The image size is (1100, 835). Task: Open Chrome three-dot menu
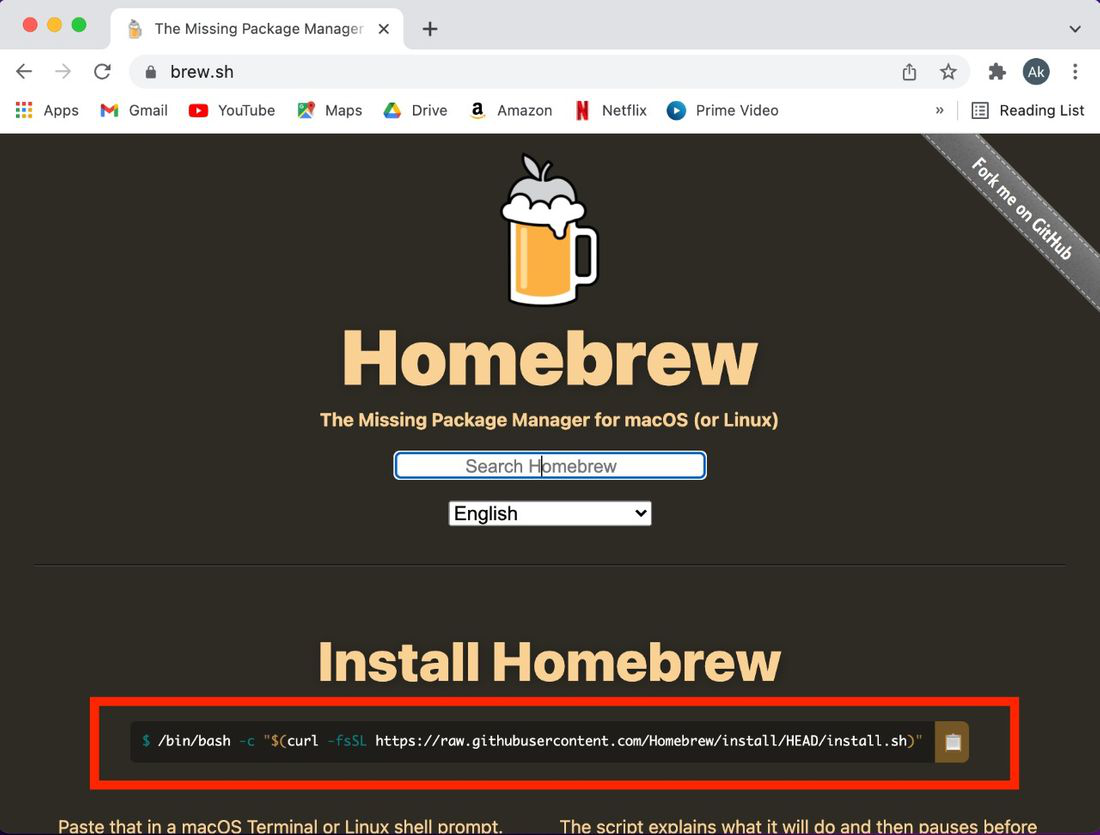1075,72
